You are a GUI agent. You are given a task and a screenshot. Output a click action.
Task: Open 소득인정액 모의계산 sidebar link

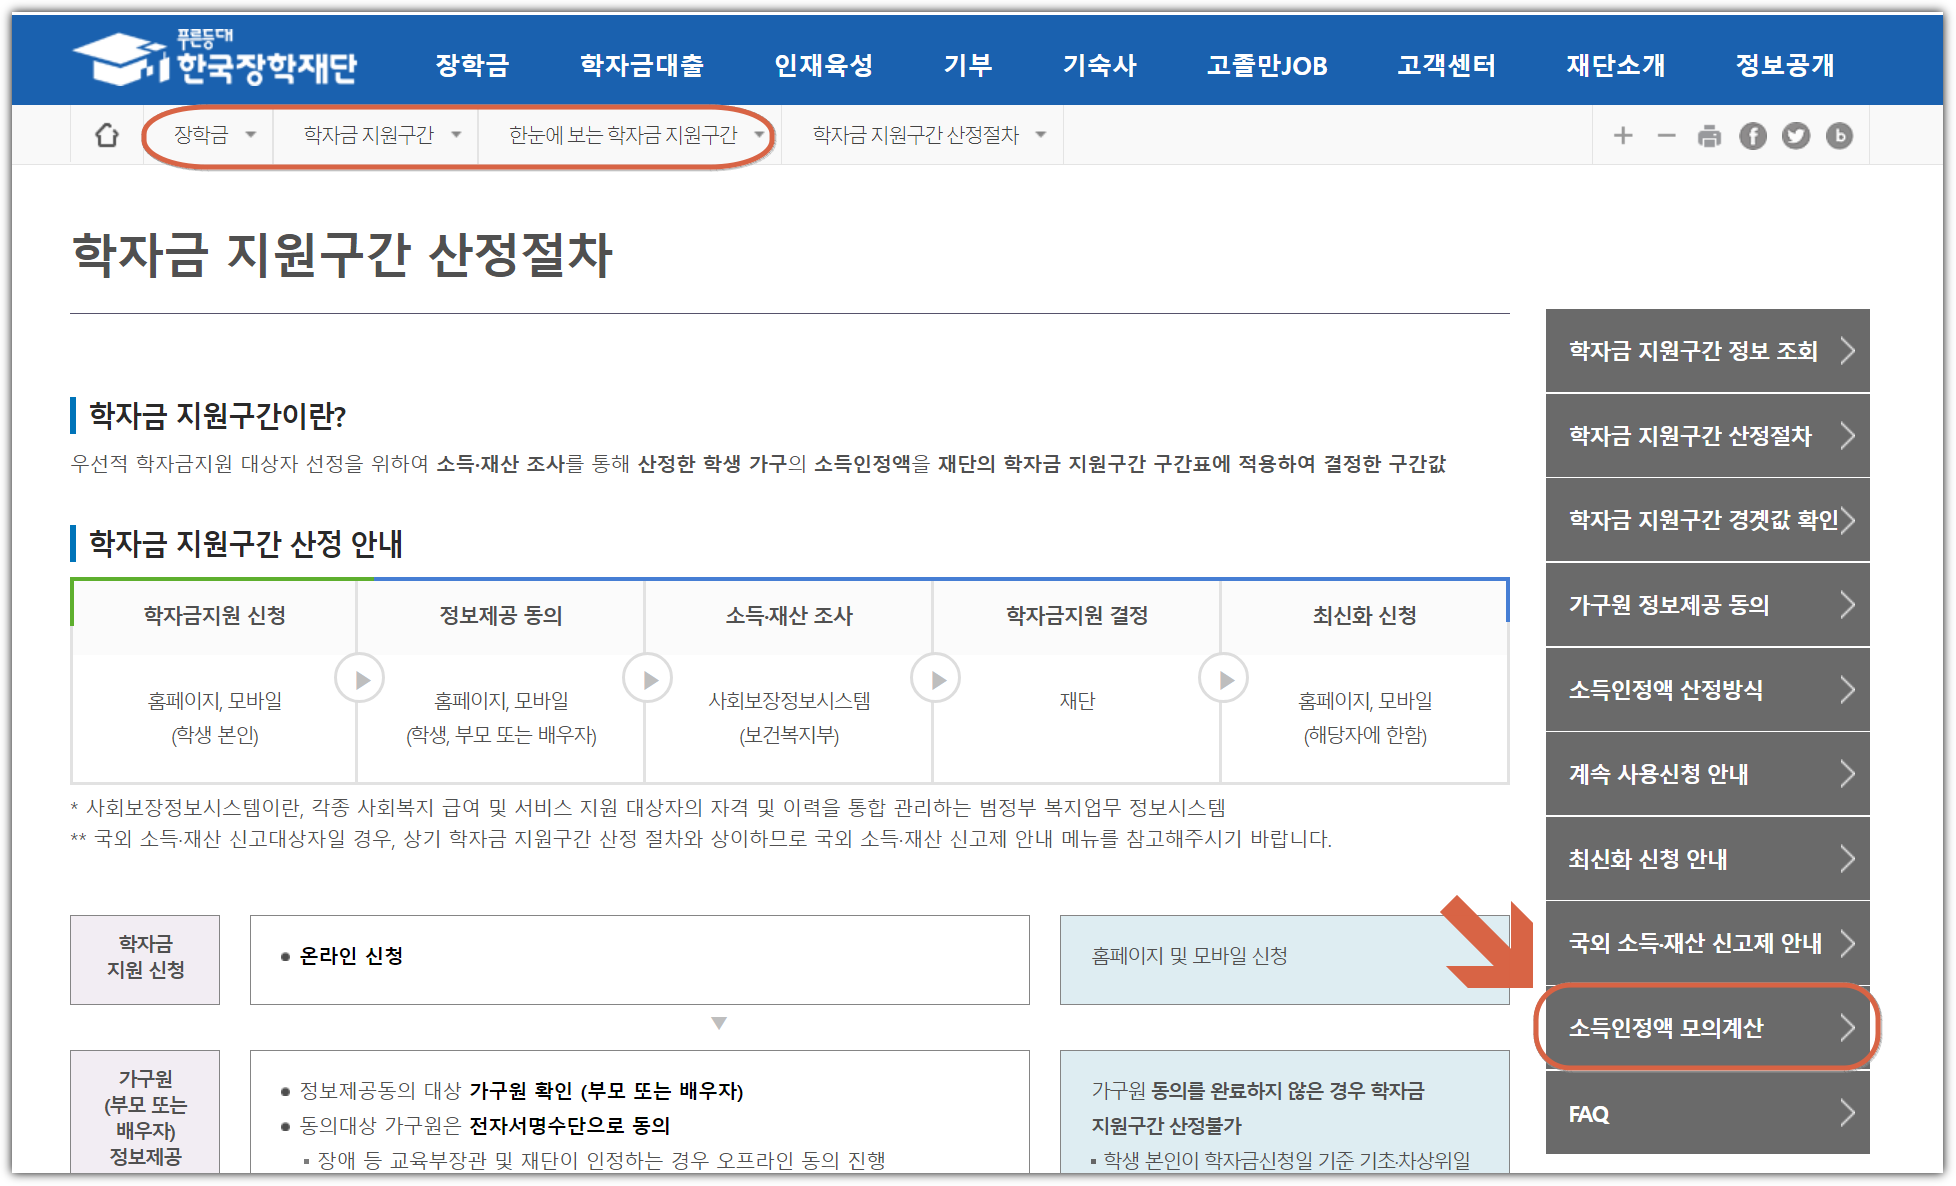coord(1707,1028)
